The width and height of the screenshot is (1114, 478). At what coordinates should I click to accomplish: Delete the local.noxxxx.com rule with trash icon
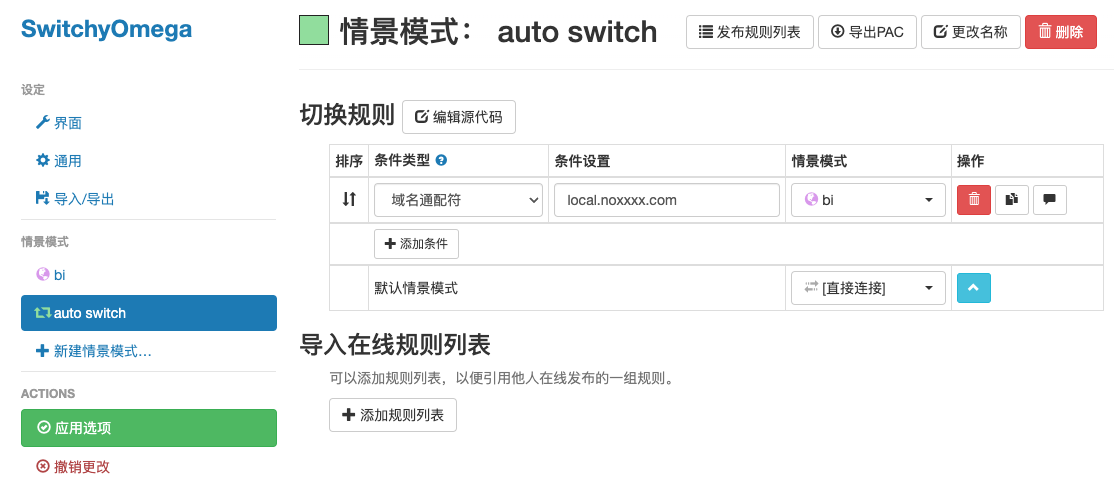[974, 200]
